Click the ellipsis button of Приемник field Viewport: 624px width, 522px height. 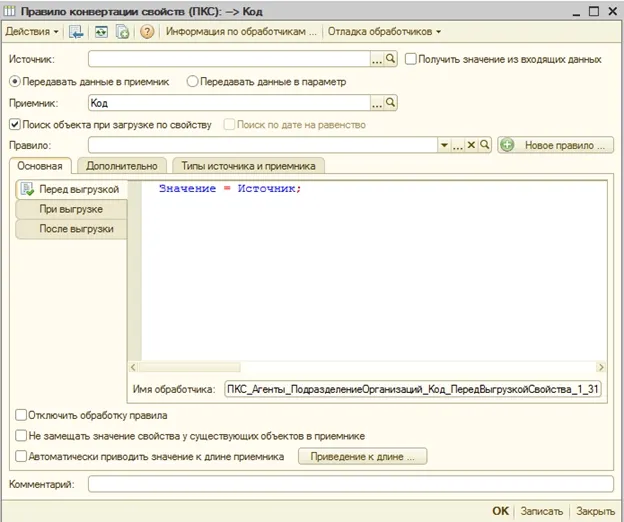376,103
